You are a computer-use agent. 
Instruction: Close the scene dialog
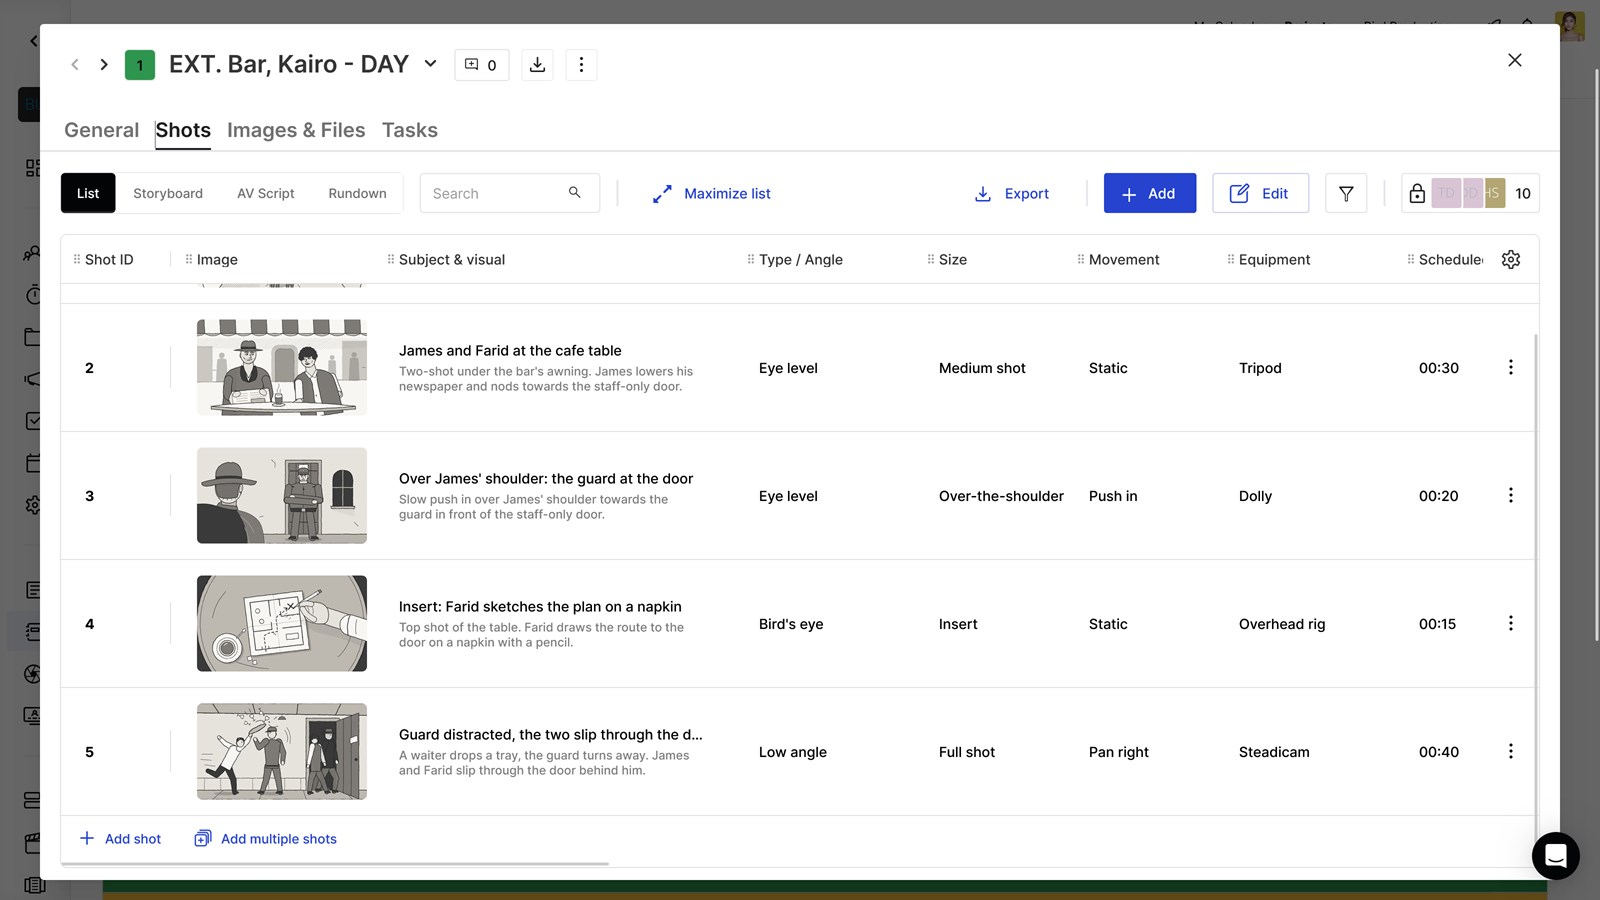click(x=1515, y=60)
